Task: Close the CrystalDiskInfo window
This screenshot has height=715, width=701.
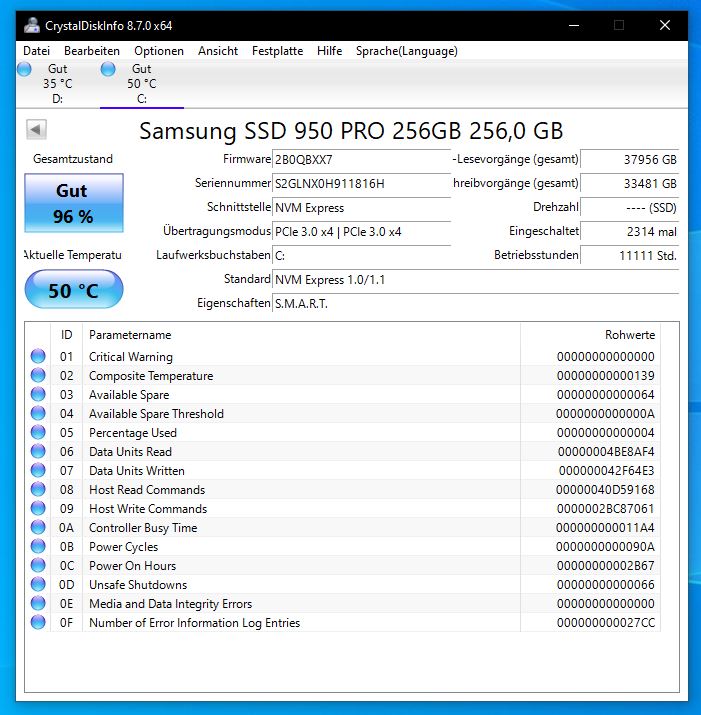Action: click(x=665, y=26)
